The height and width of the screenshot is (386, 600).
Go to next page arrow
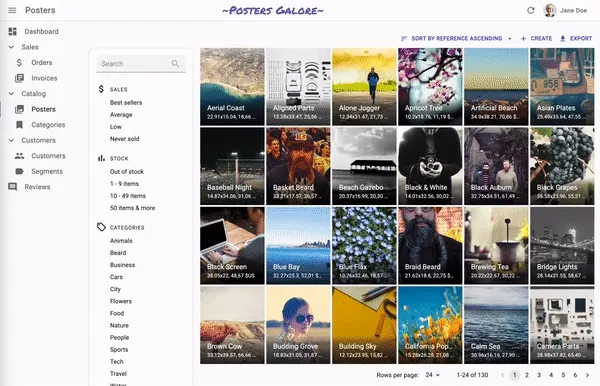coord(587,375)
